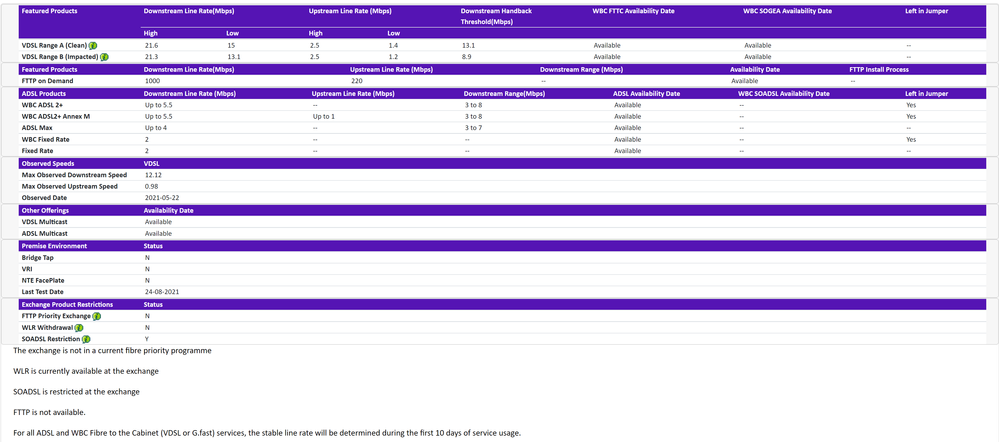Click the WBC ADSL2+ Annex M label
Screen dimensions: 999x442
coord(56,116)
